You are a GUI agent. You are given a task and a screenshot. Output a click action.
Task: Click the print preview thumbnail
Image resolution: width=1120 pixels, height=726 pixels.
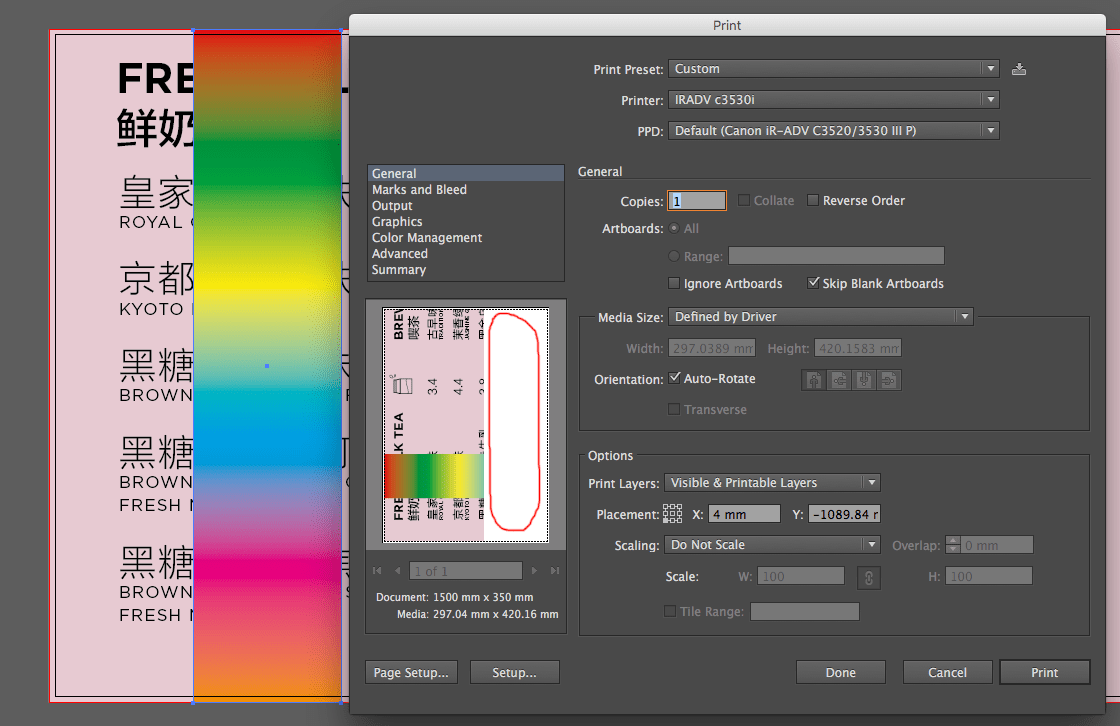coord(466,425)
